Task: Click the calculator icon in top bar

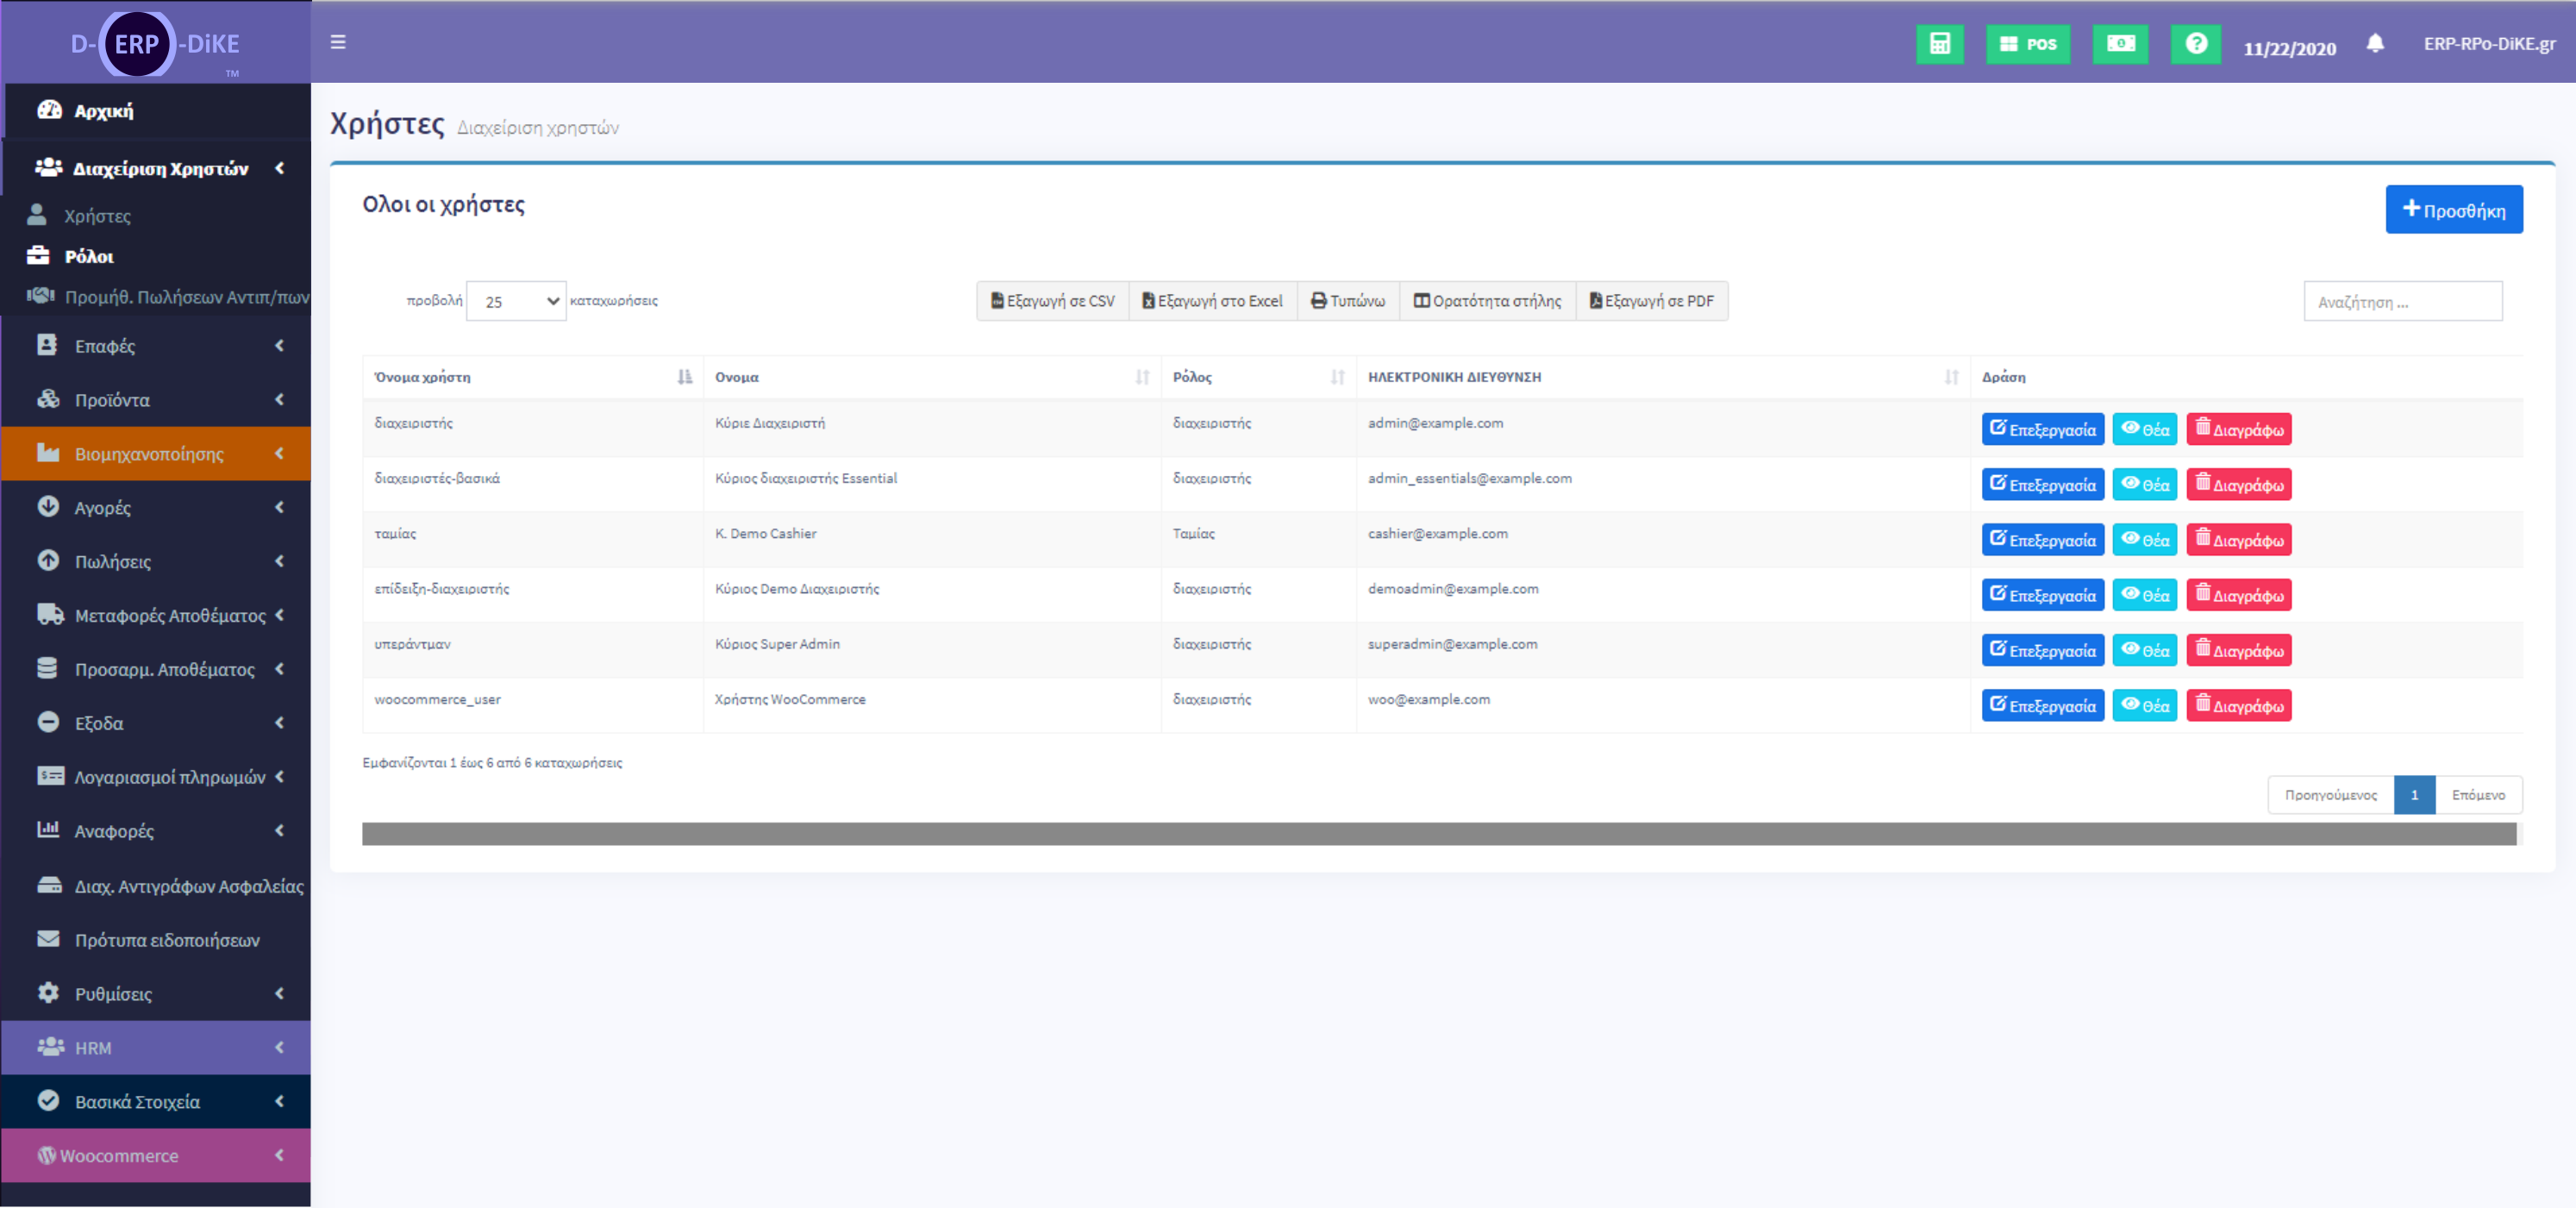Action: [x=1939, y=44]
